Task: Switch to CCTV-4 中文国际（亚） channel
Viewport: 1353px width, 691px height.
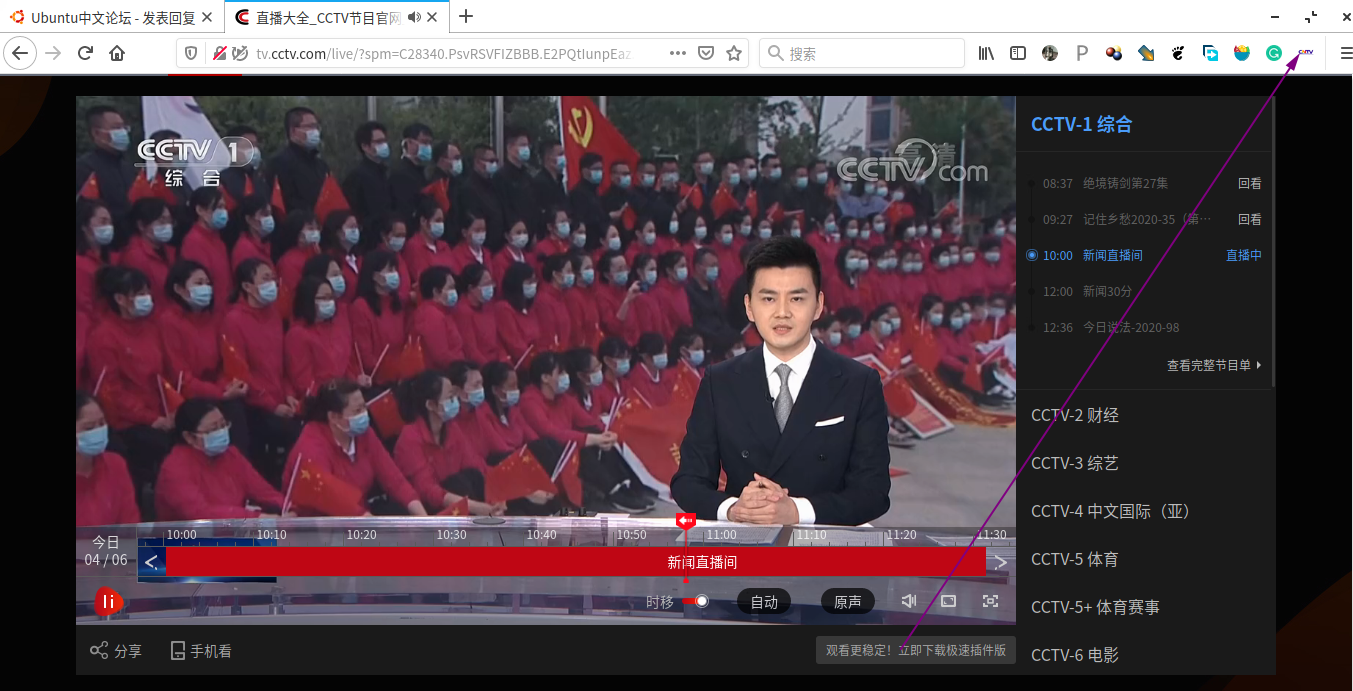Action: coord(1111,511)
